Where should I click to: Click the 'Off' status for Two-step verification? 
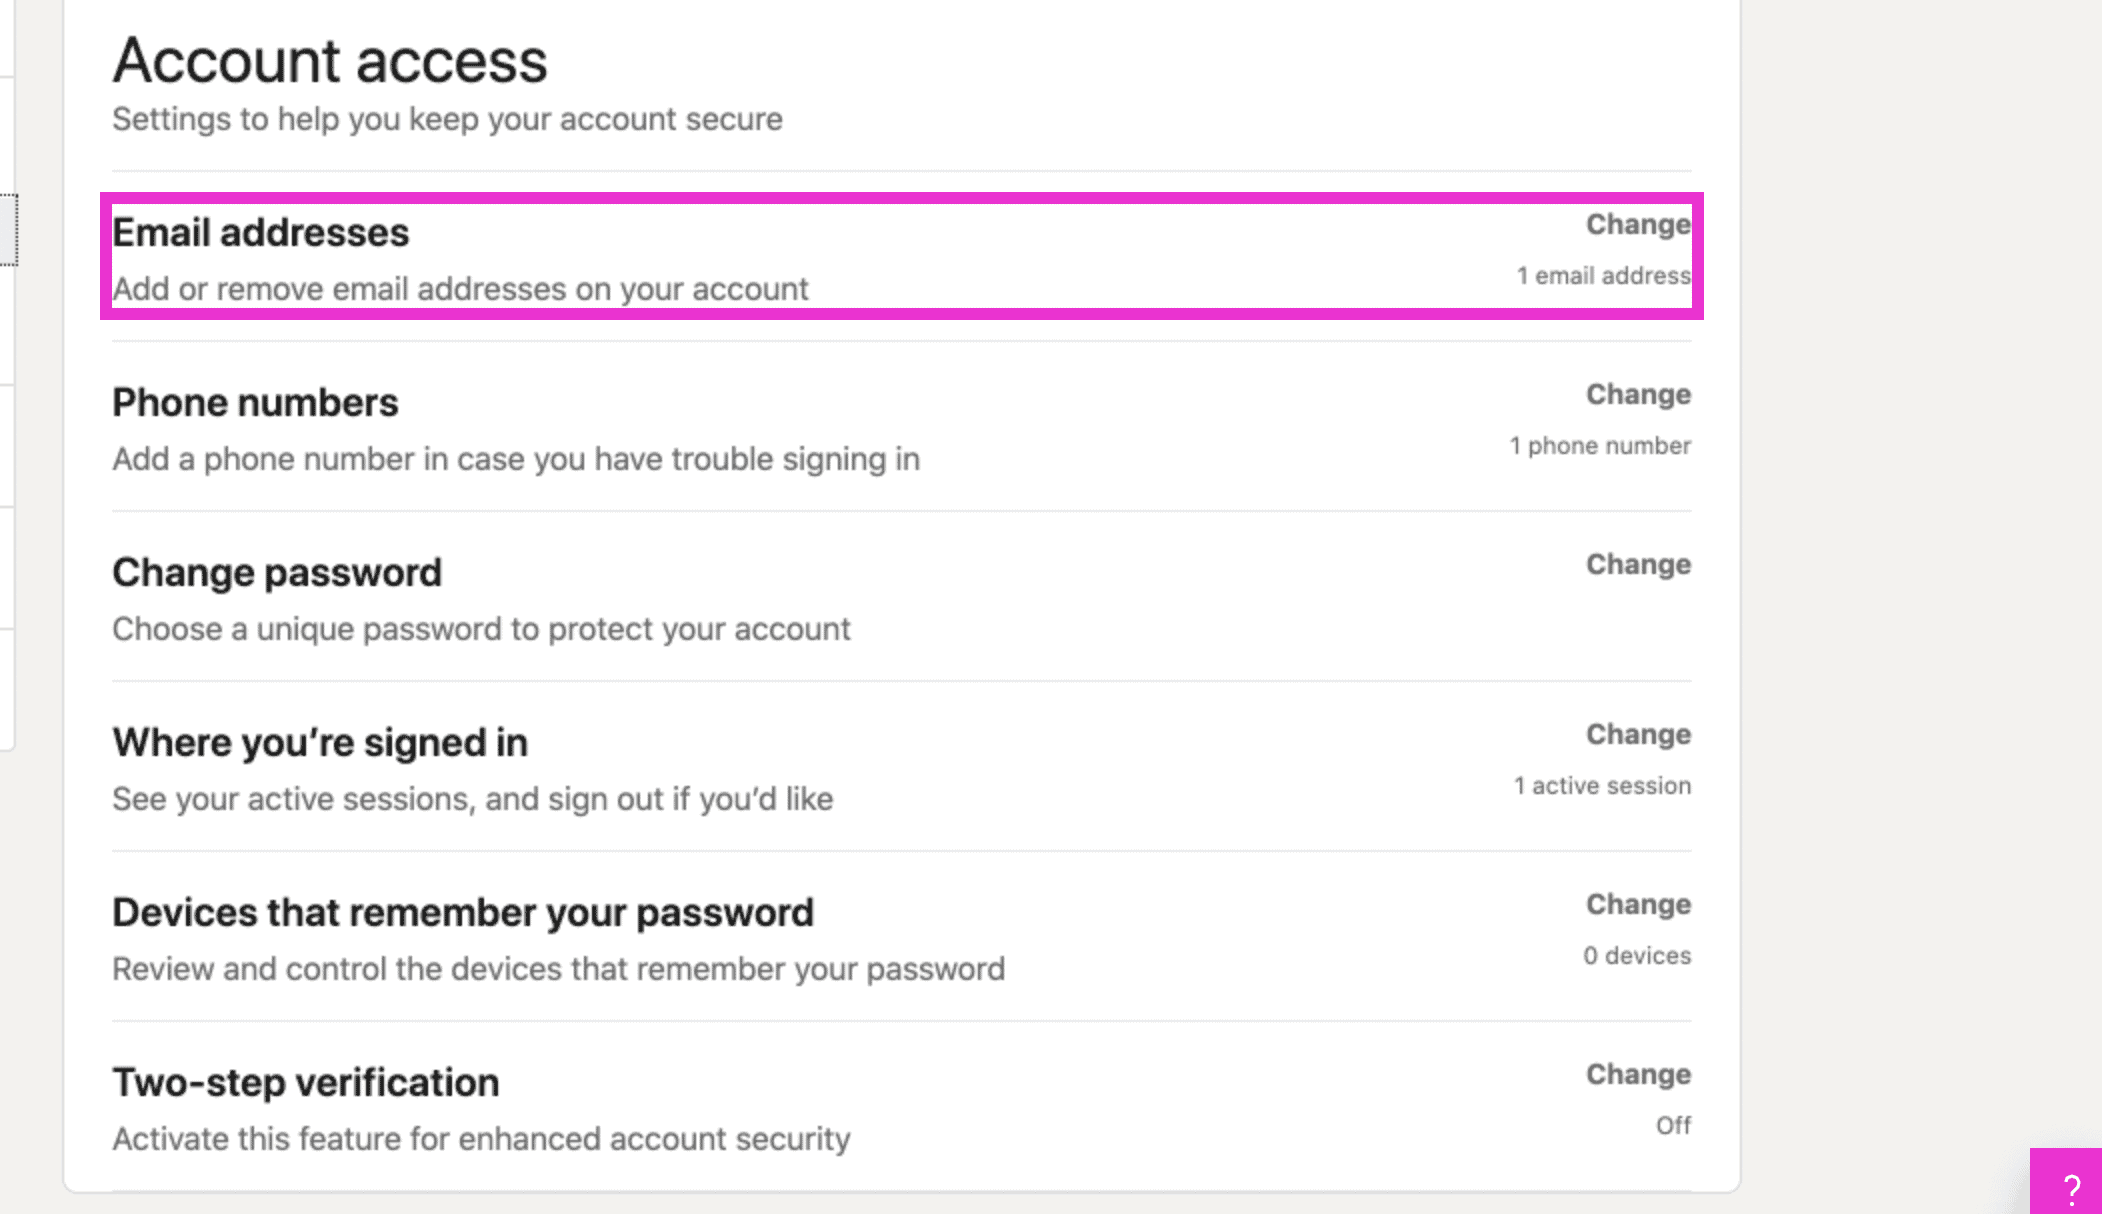(1673, 1126)
